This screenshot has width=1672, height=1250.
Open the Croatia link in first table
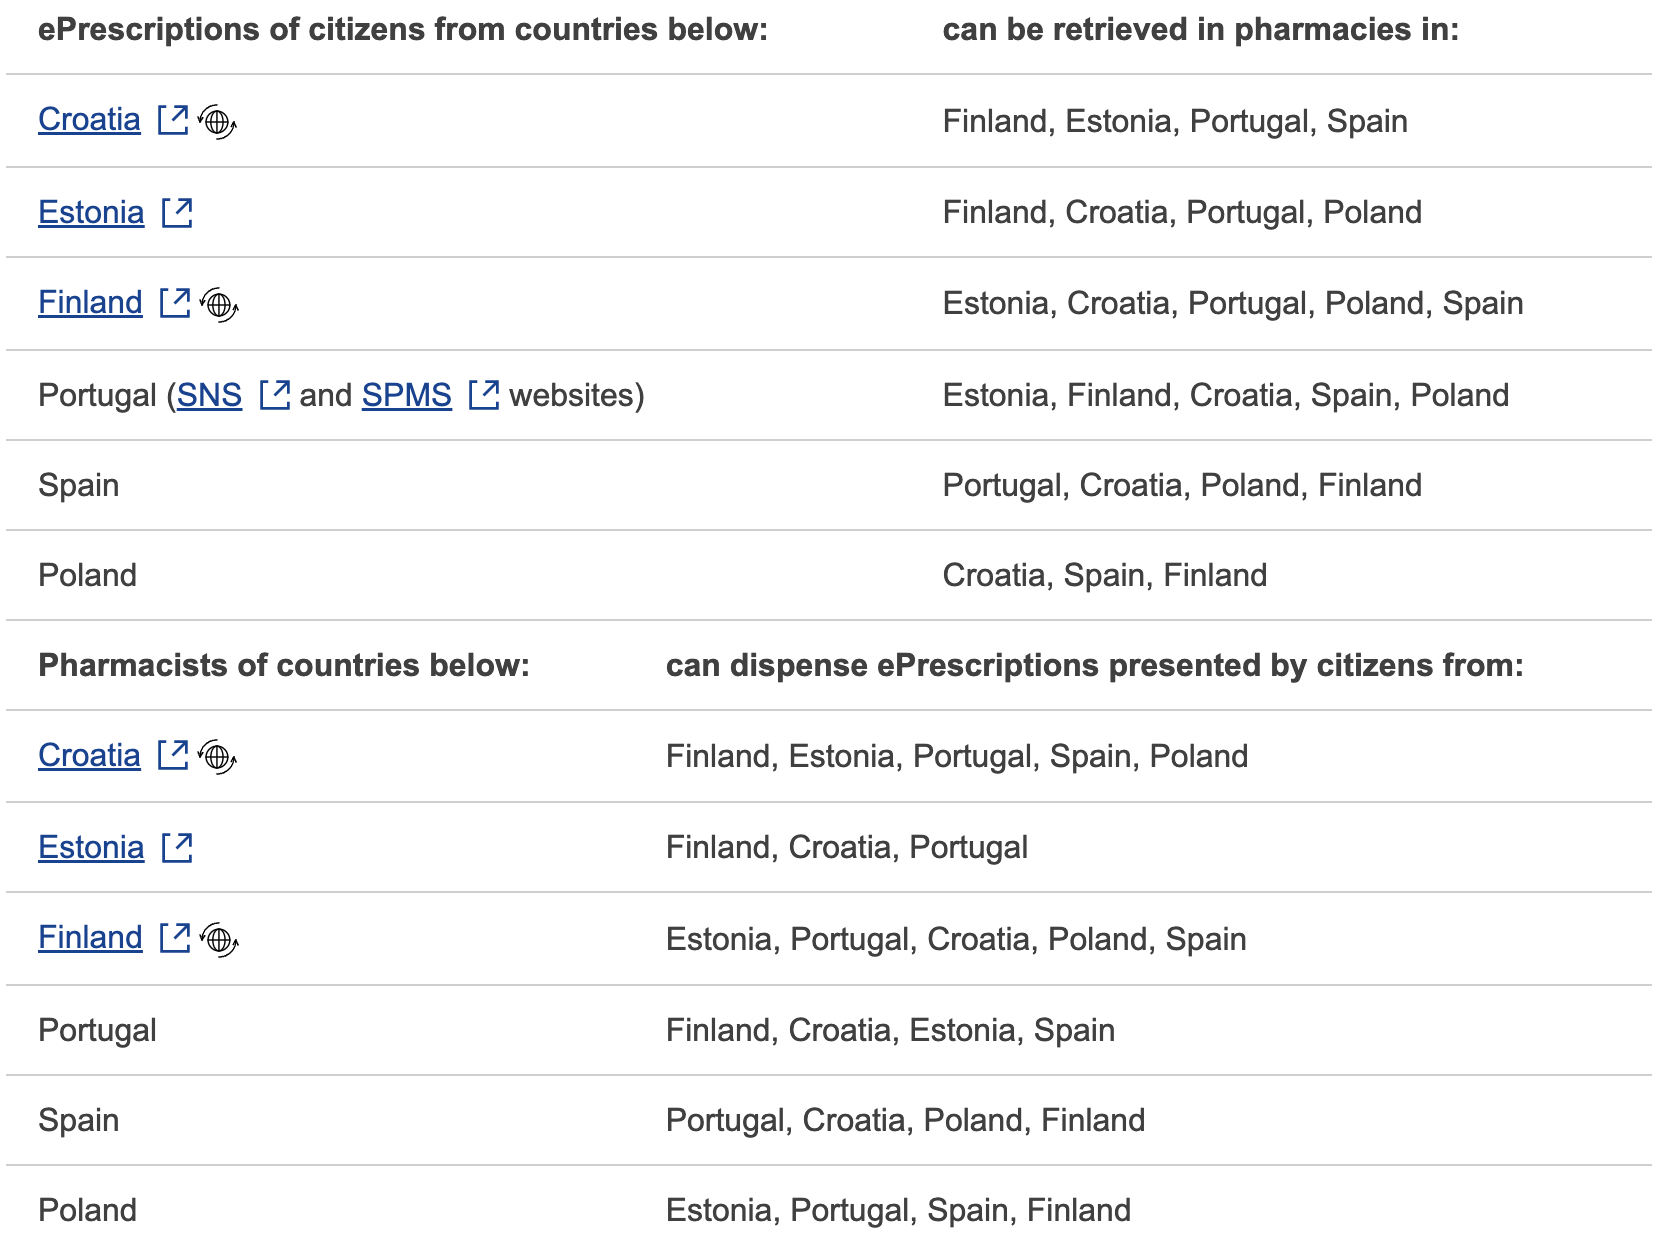pyautogui.click(x=89, y=120)
